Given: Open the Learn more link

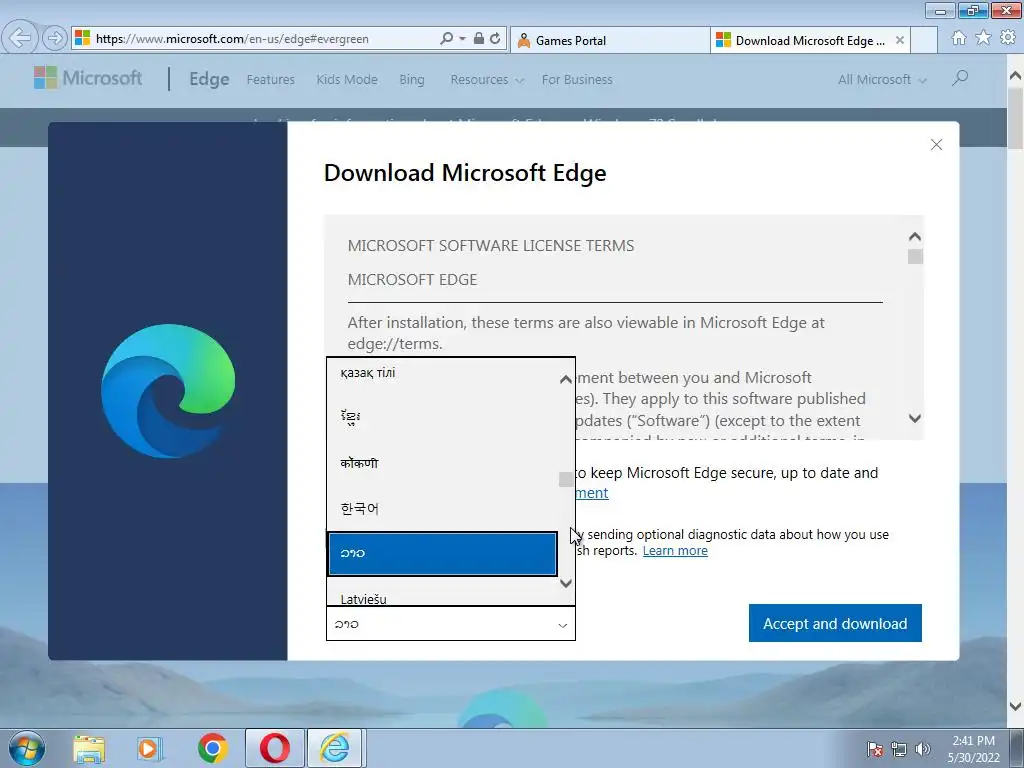Looking at the screenshot, I should [675, 551].
